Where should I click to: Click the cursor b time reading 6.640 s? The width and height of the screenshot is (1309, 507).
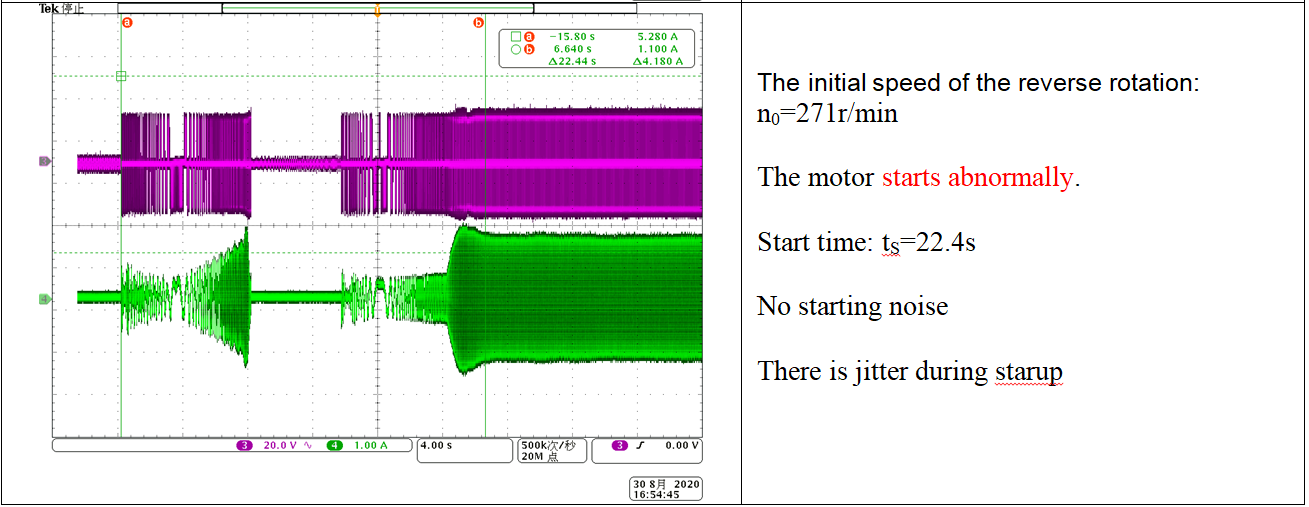point(574,48)
